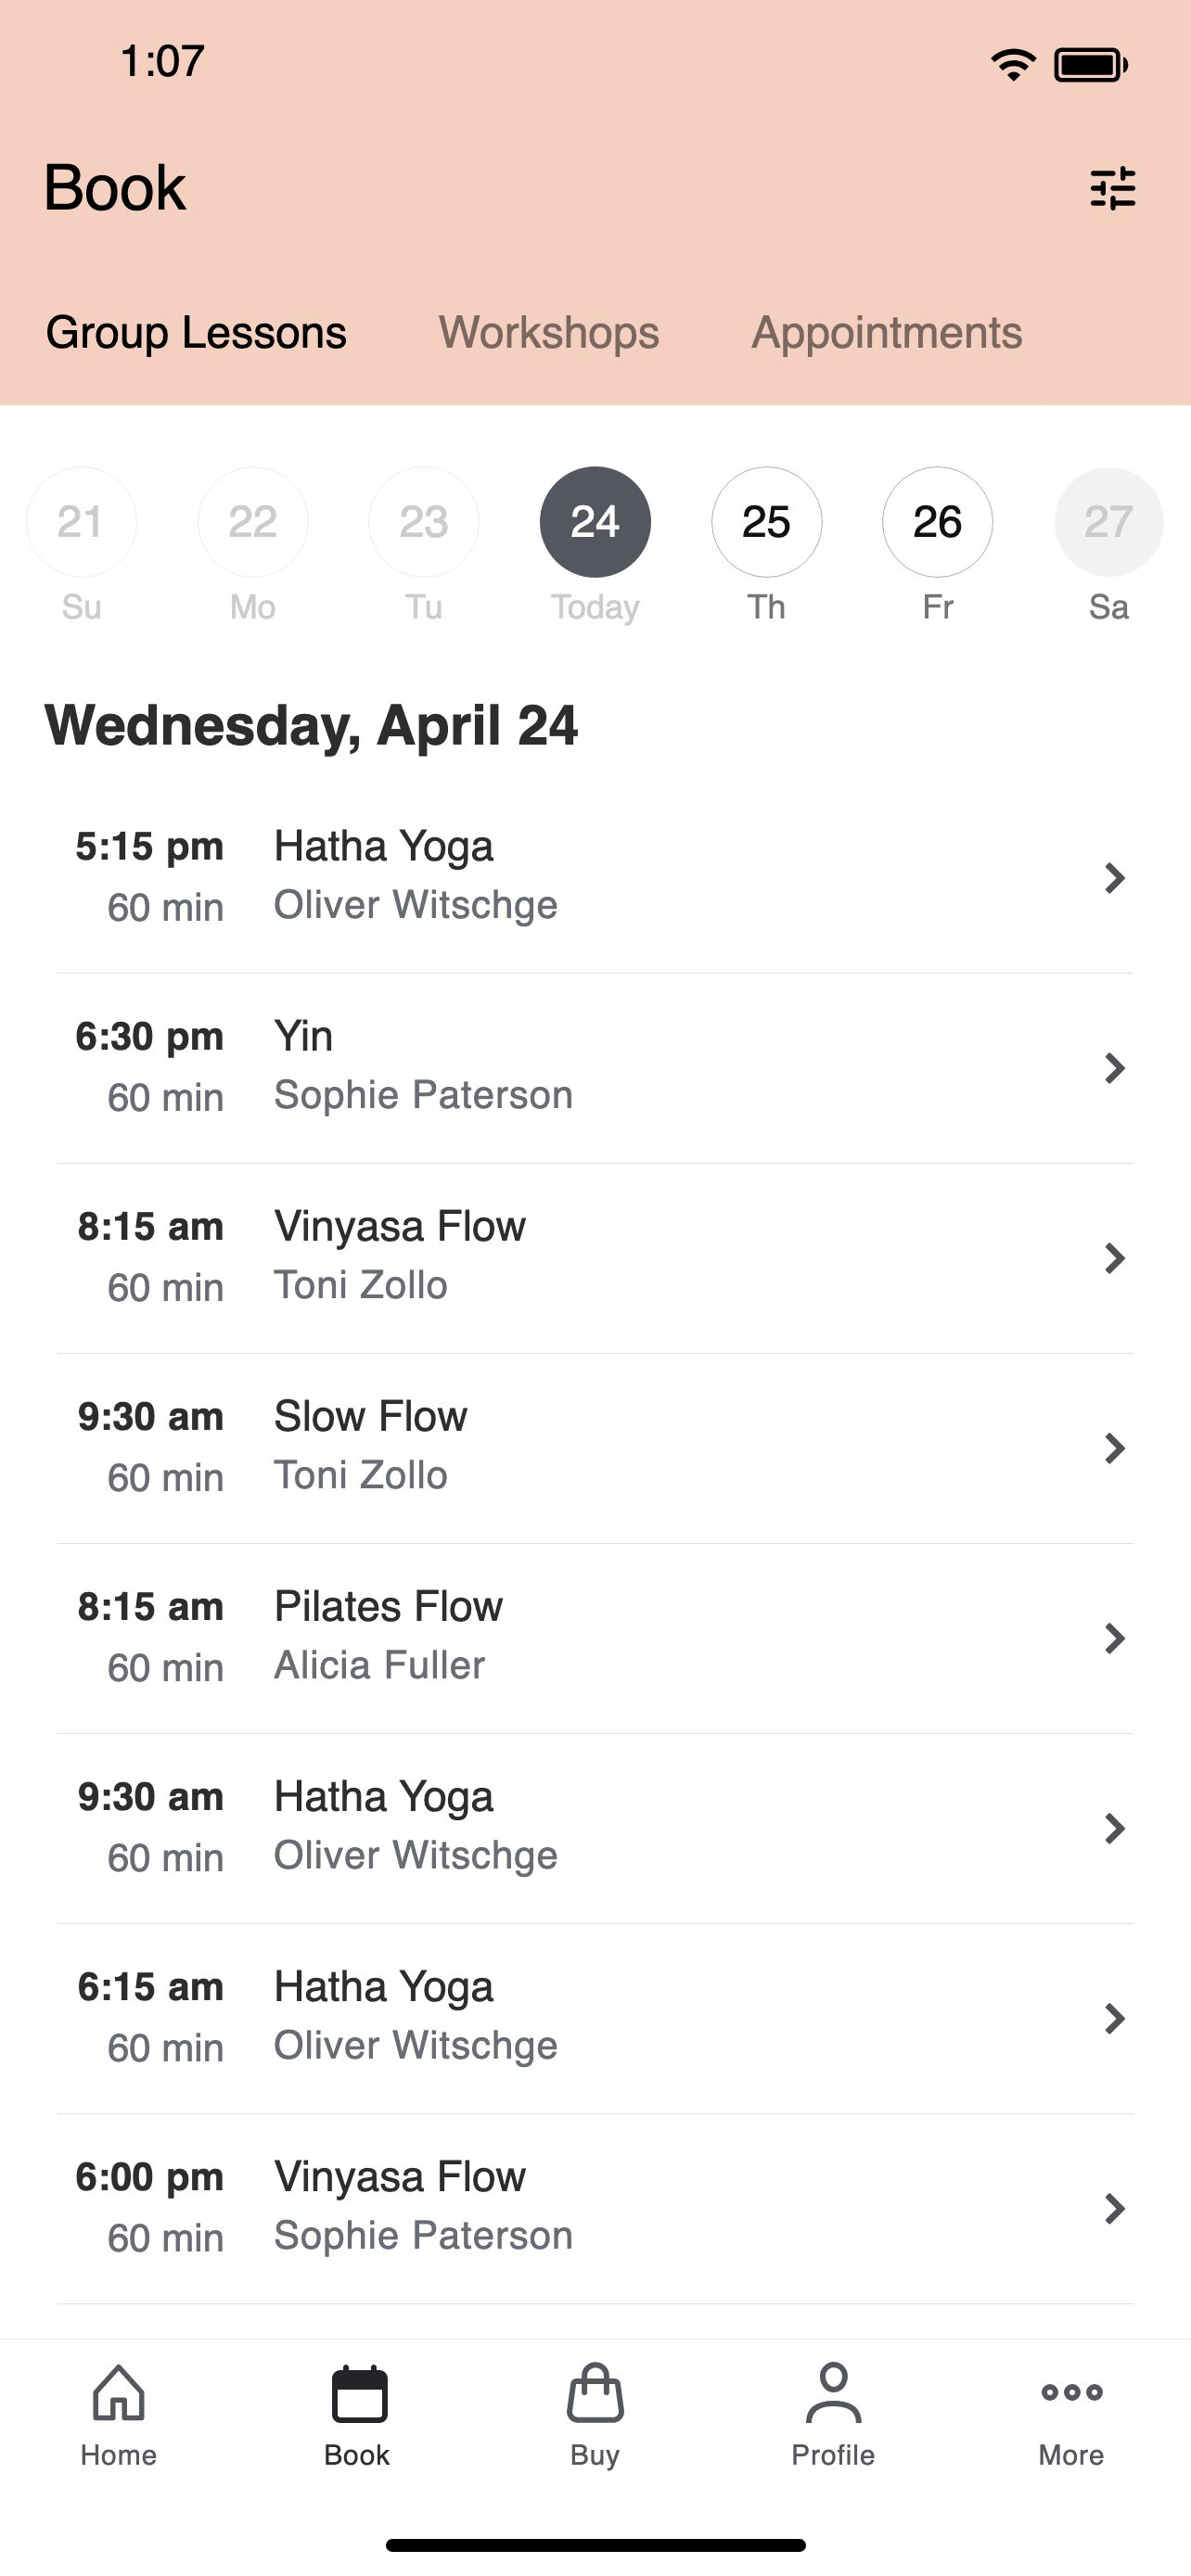
Task: Open chevron for Yin with Sophie Paterson
Action: point(1114,1067)
